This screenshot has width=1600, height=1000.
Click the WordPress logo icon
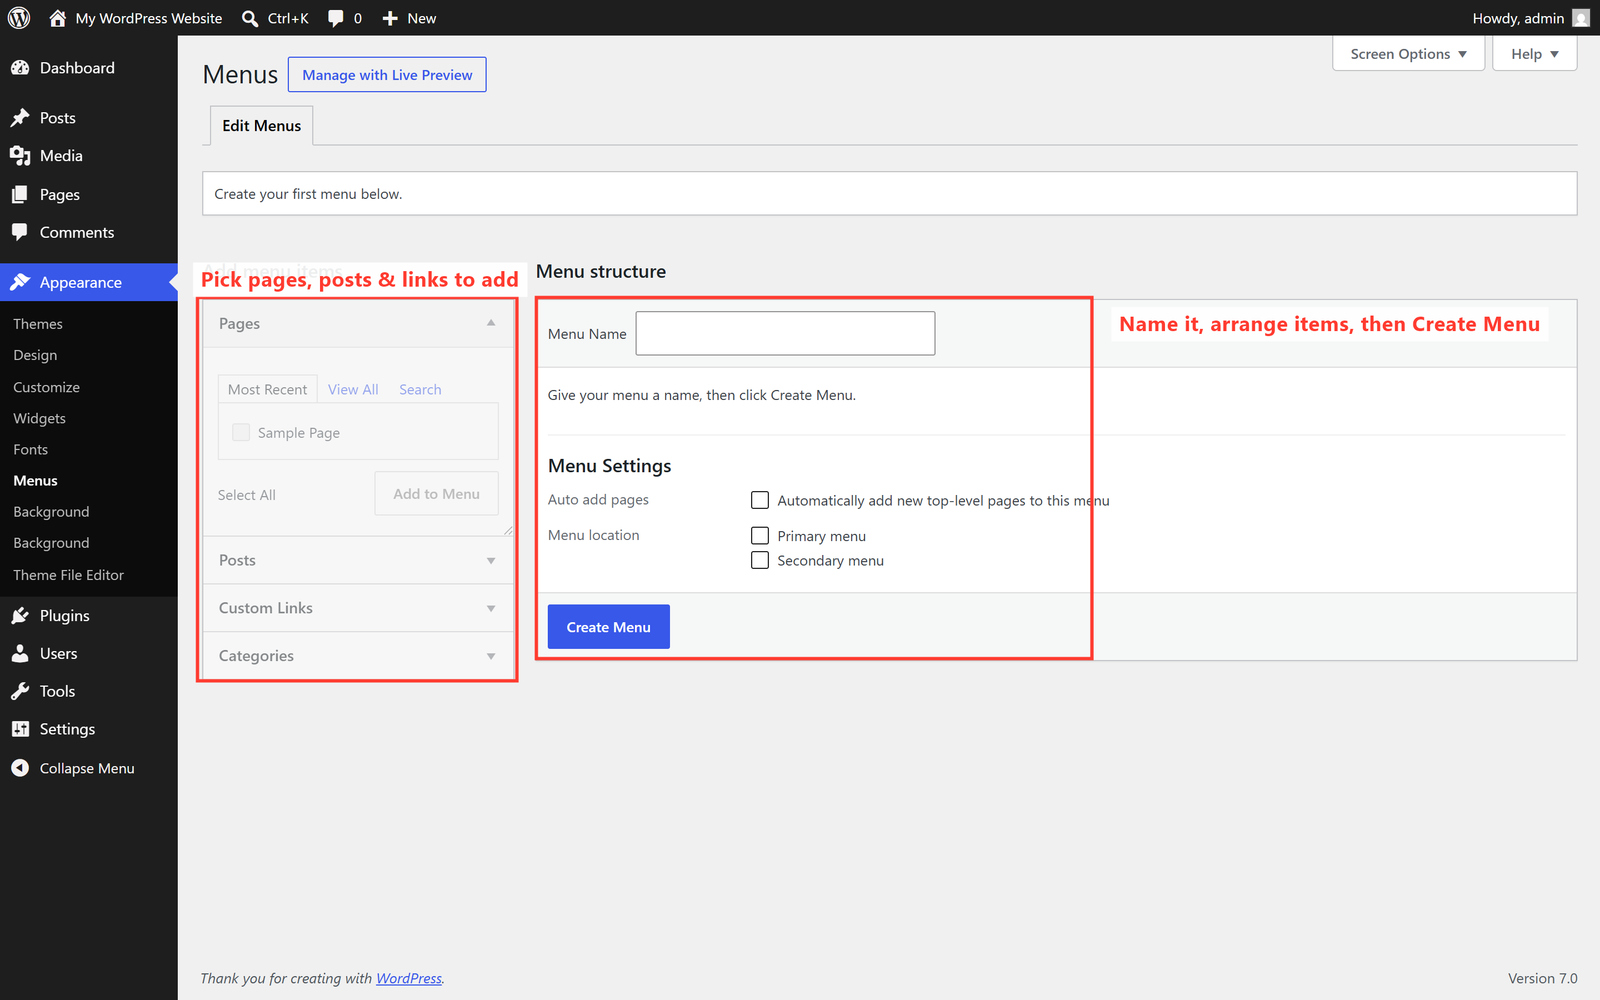tap(19, 18)
